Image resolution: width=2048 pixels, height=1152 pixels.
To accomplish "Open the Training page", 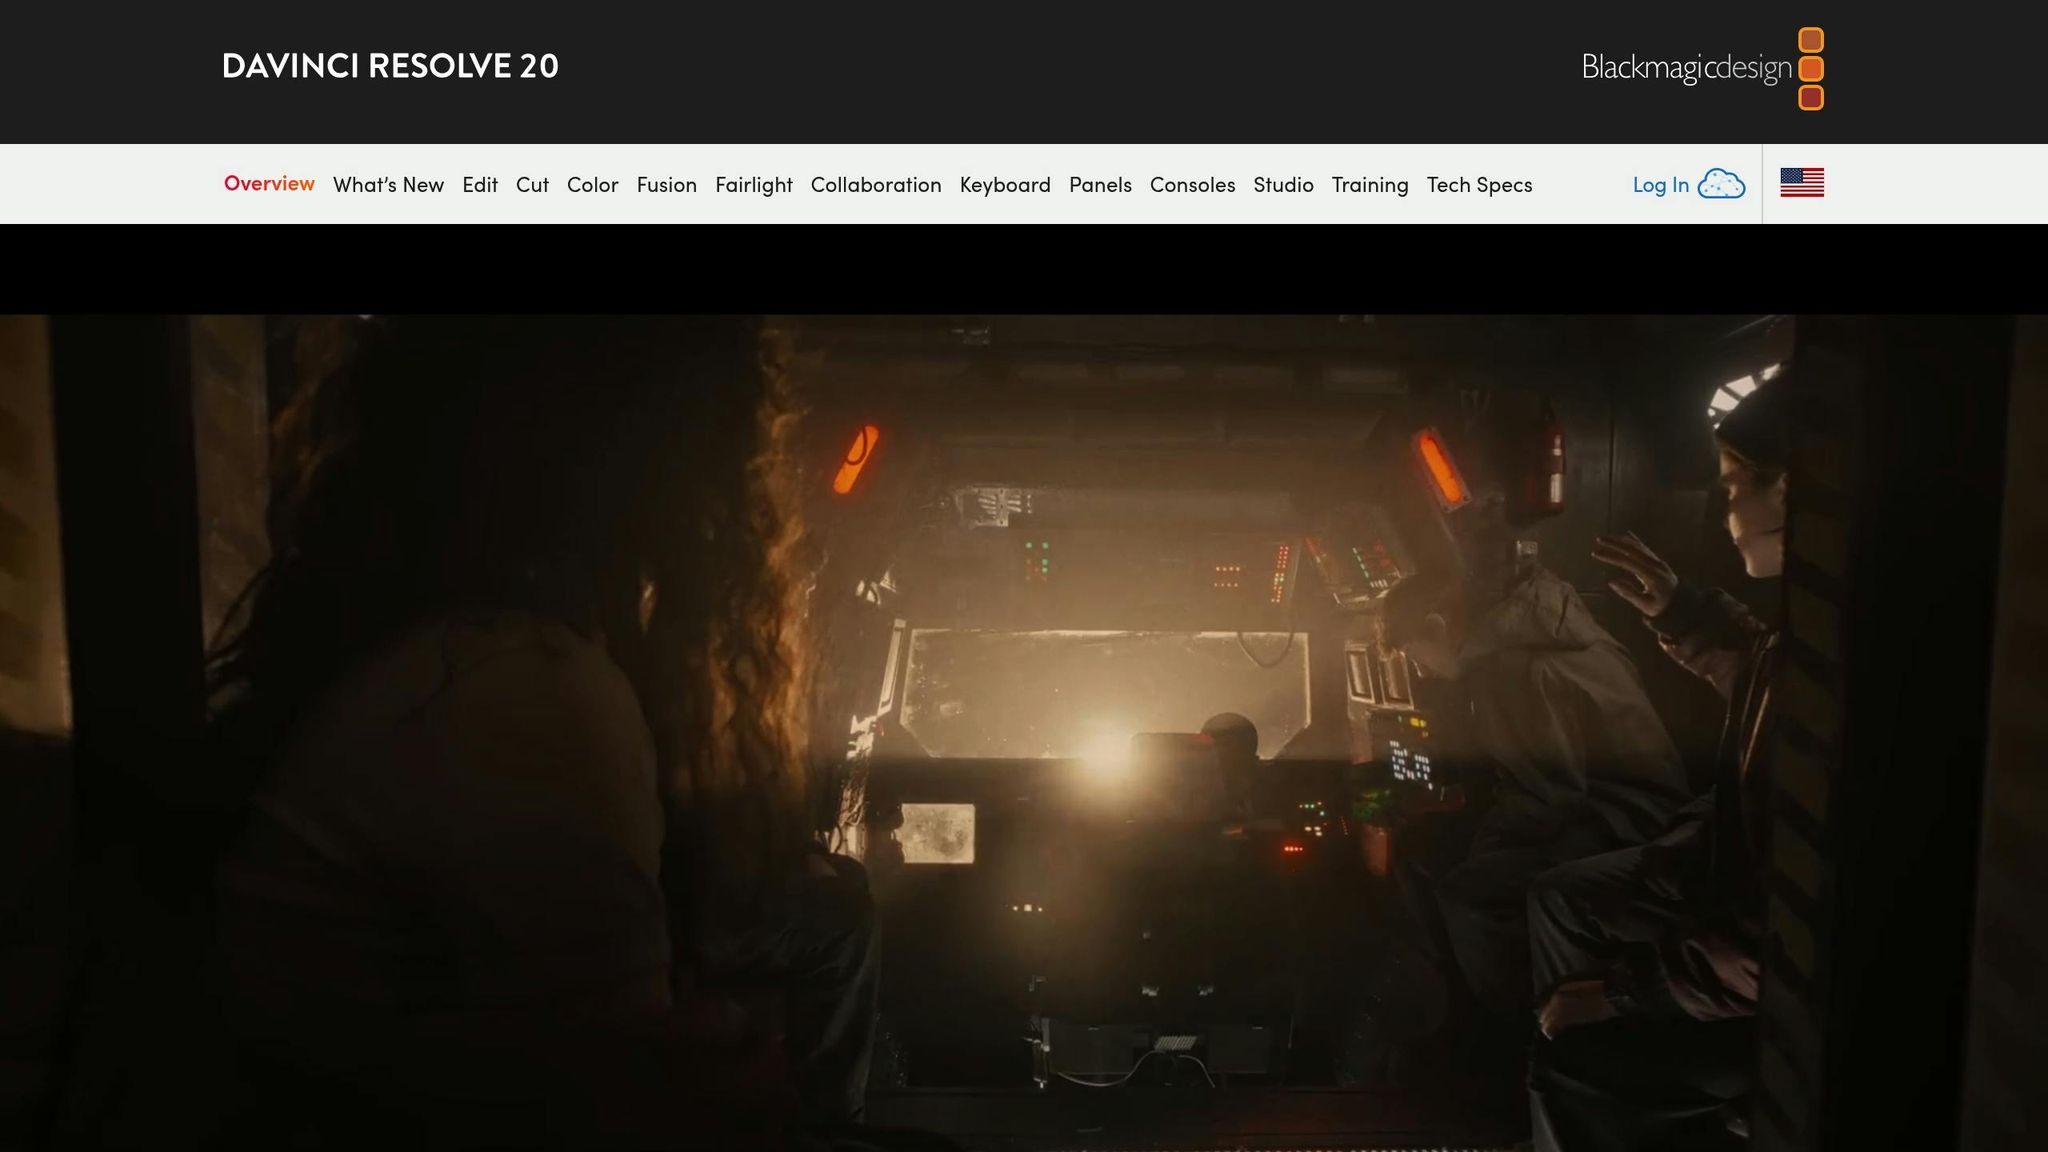I will click(1370, 184).
